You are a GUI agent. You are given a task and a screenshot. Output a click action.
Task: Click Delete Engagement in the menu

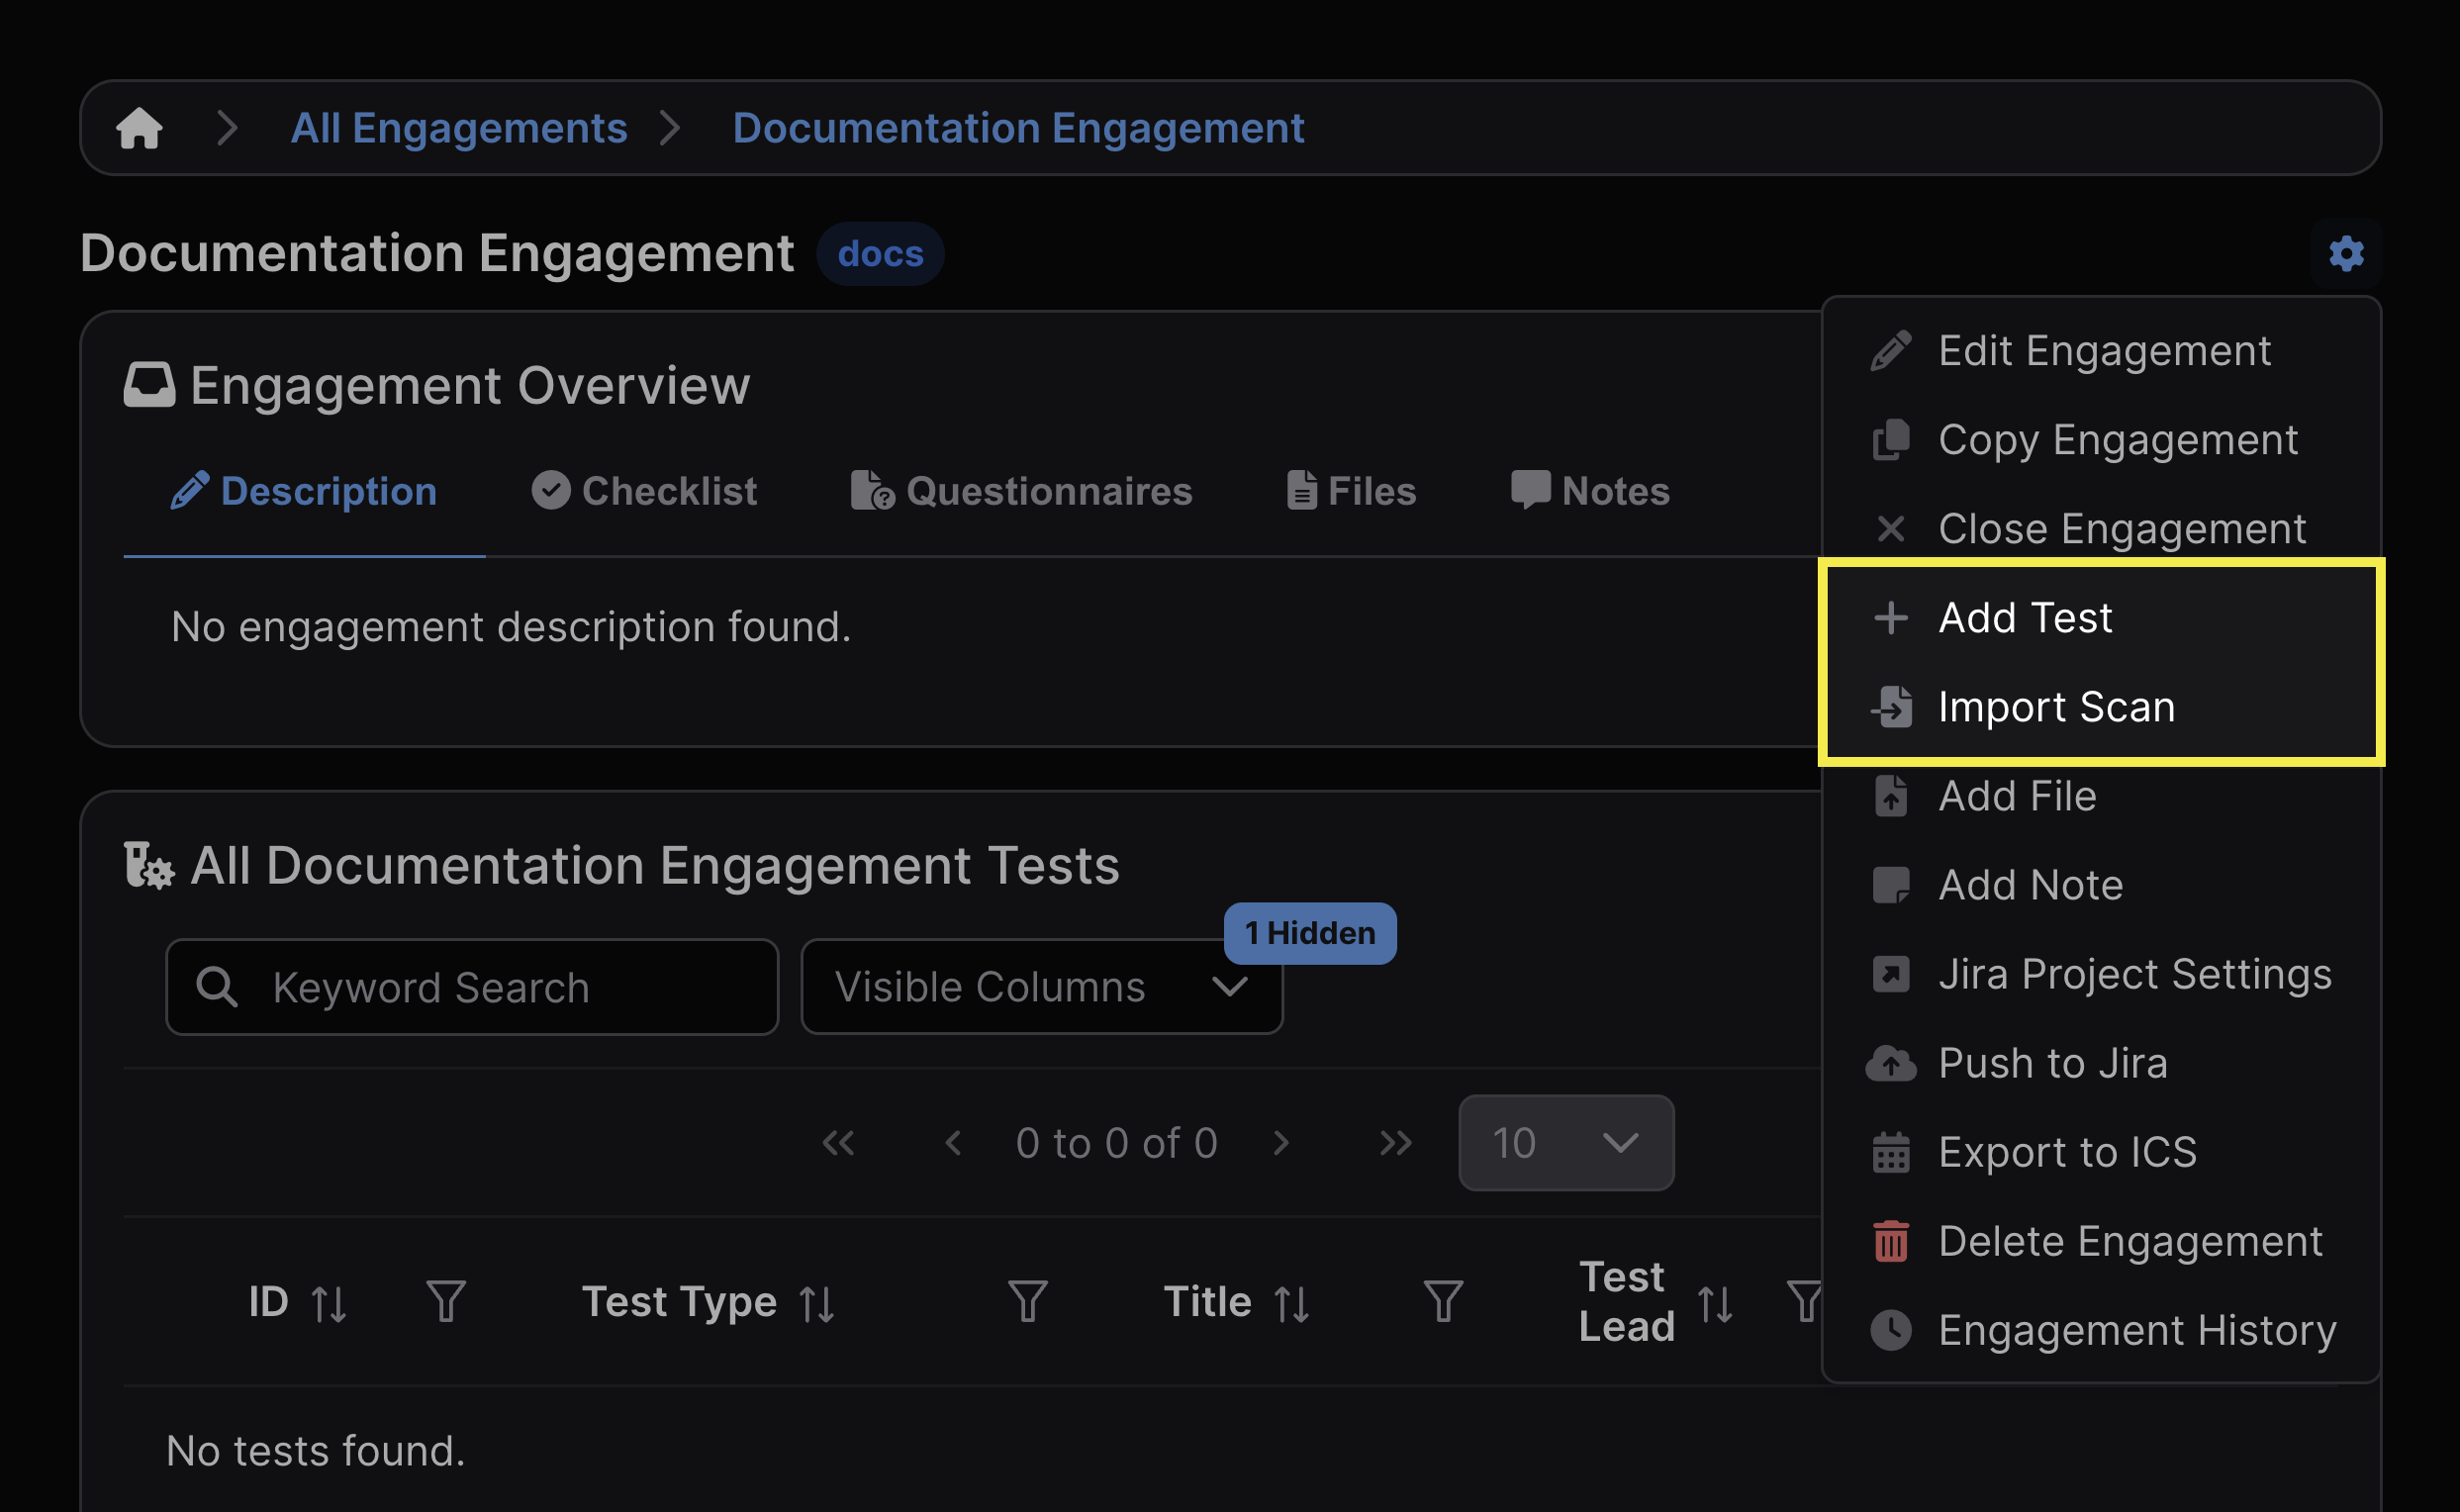tap(2129, 1241)
